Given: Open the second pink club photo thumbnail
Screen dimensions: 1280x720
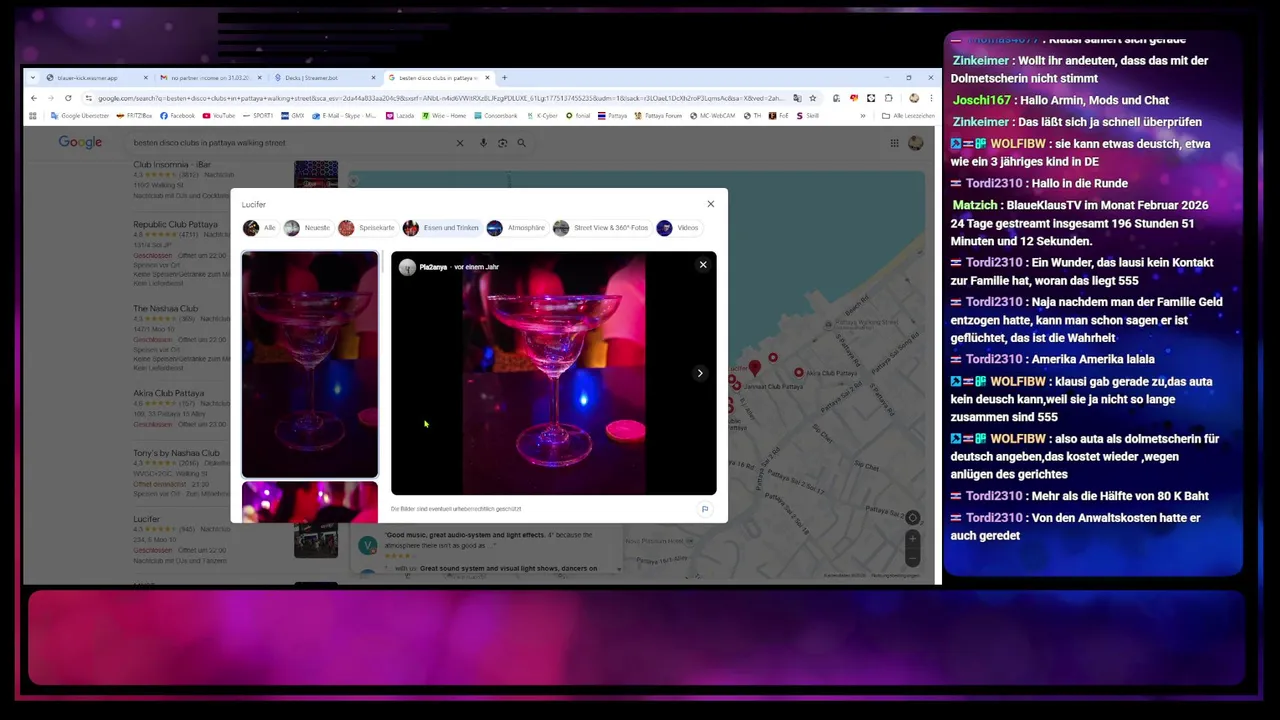Looking at the screenshot, I should click(310, 502).
